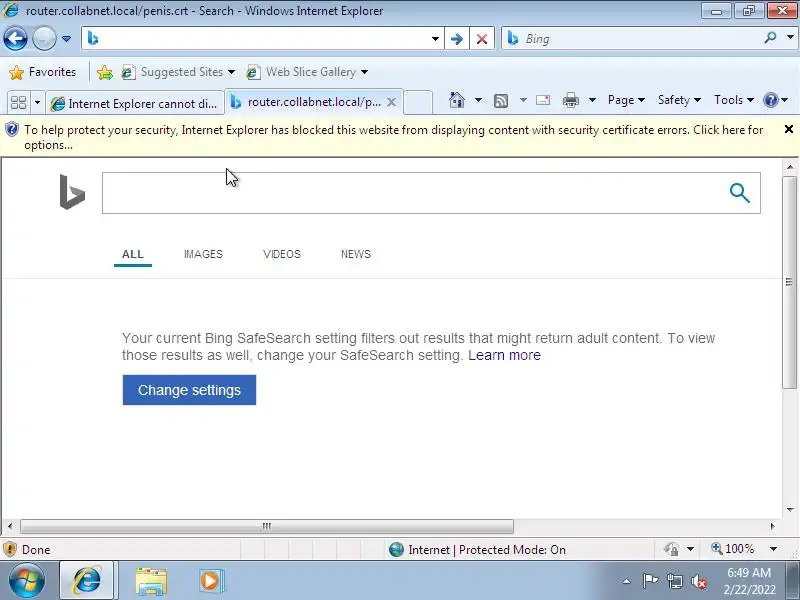
Task: Click the horizontal scrollbar left arrow
Action: (10, 526)
